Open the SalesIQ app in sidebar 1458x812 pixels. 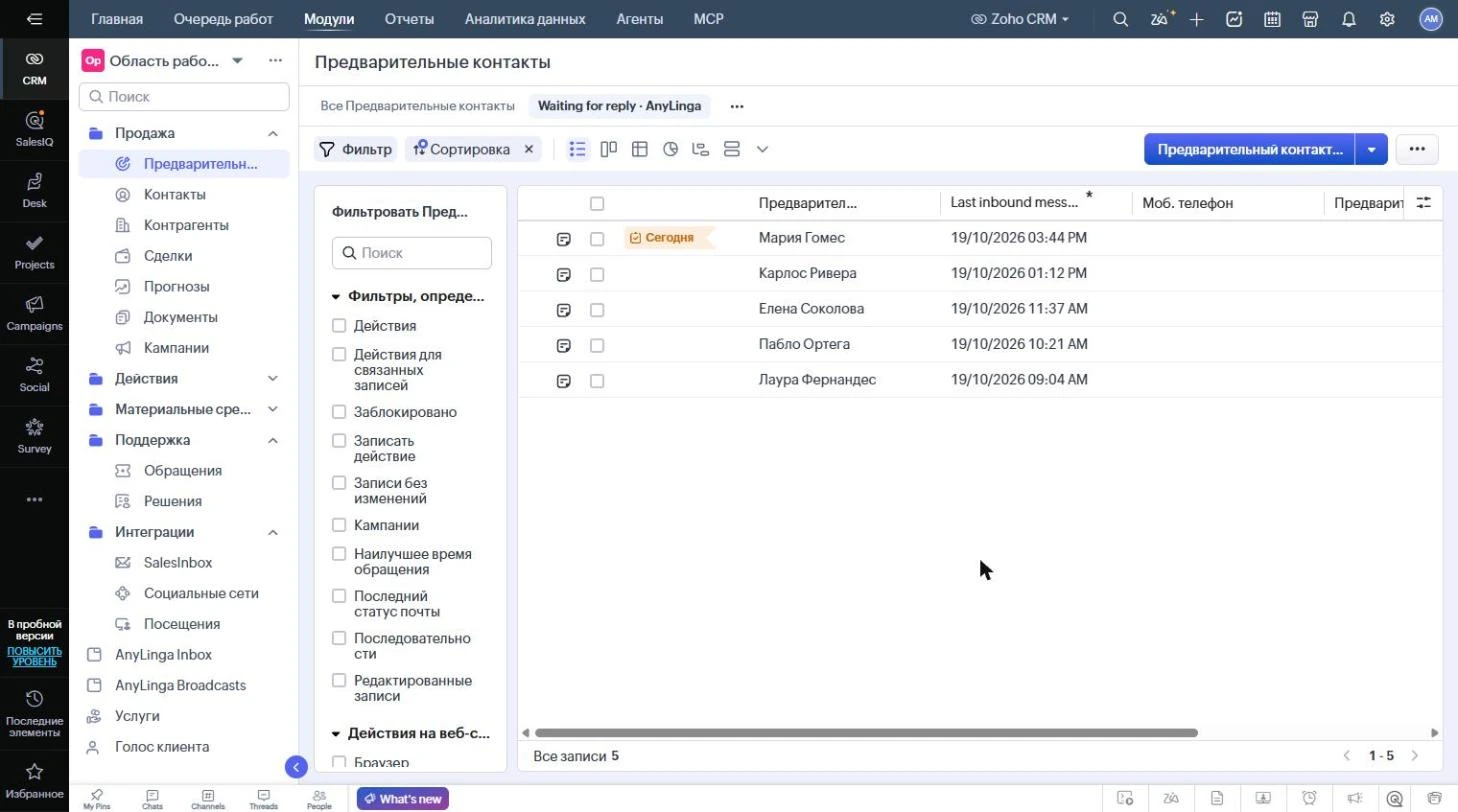(x=34, y=129)
